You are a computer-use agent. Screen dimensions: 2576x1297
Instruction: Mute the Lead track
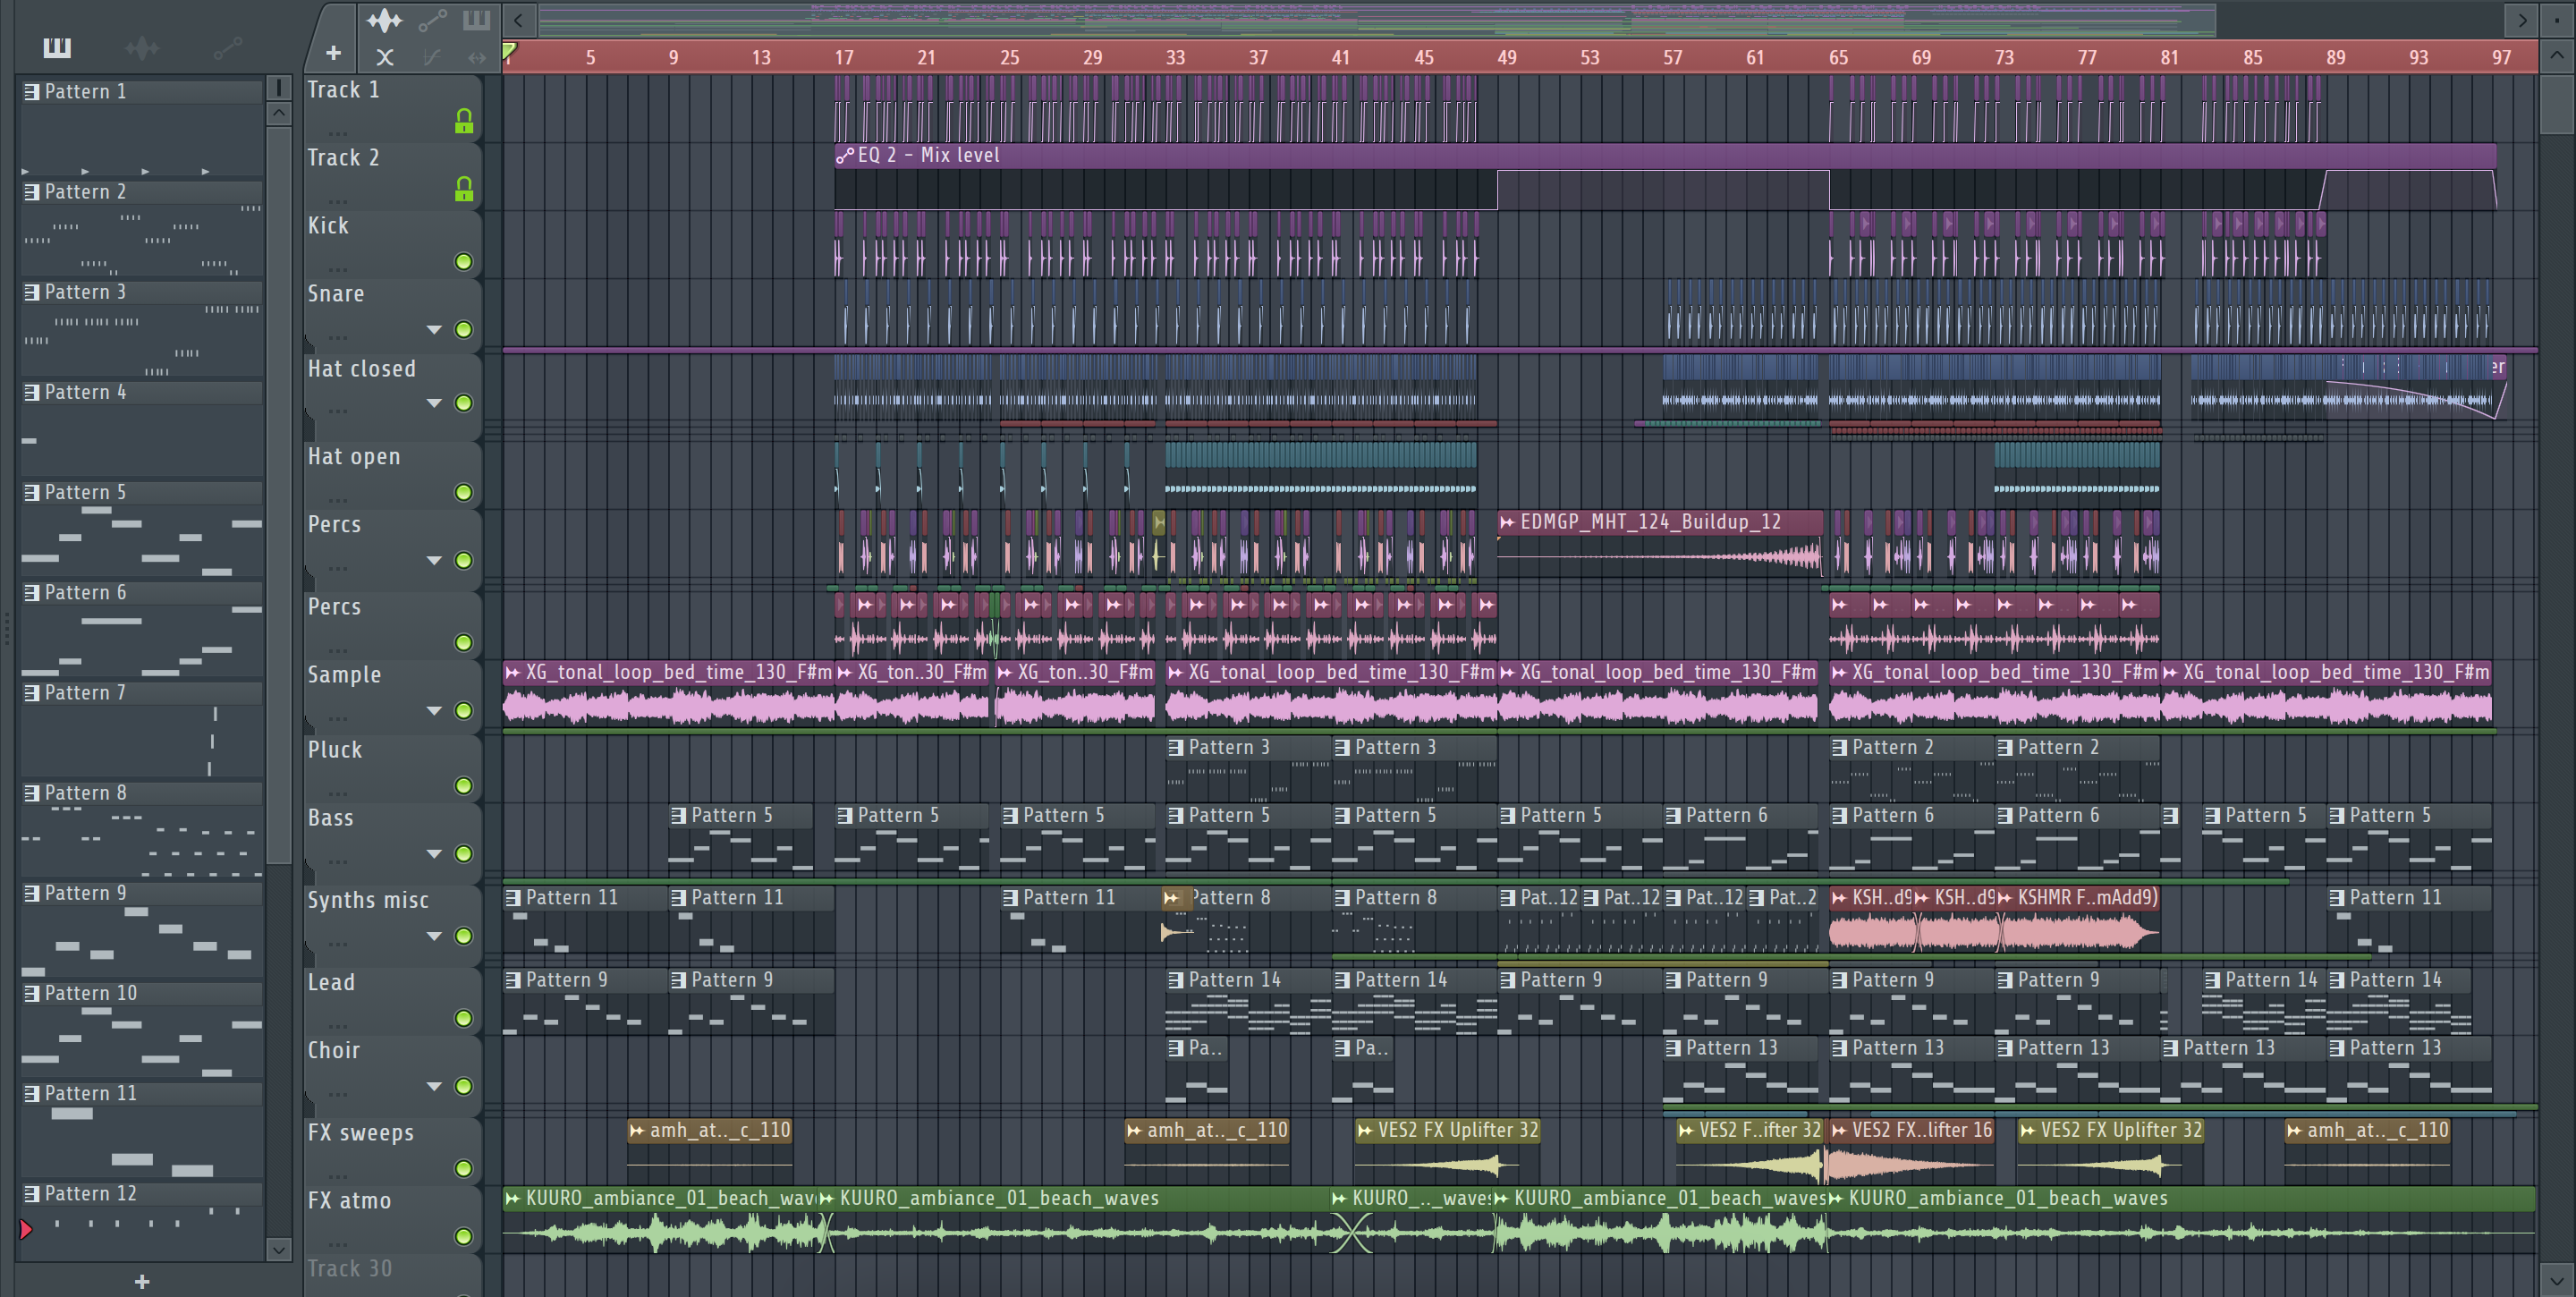click(463, 1018)
